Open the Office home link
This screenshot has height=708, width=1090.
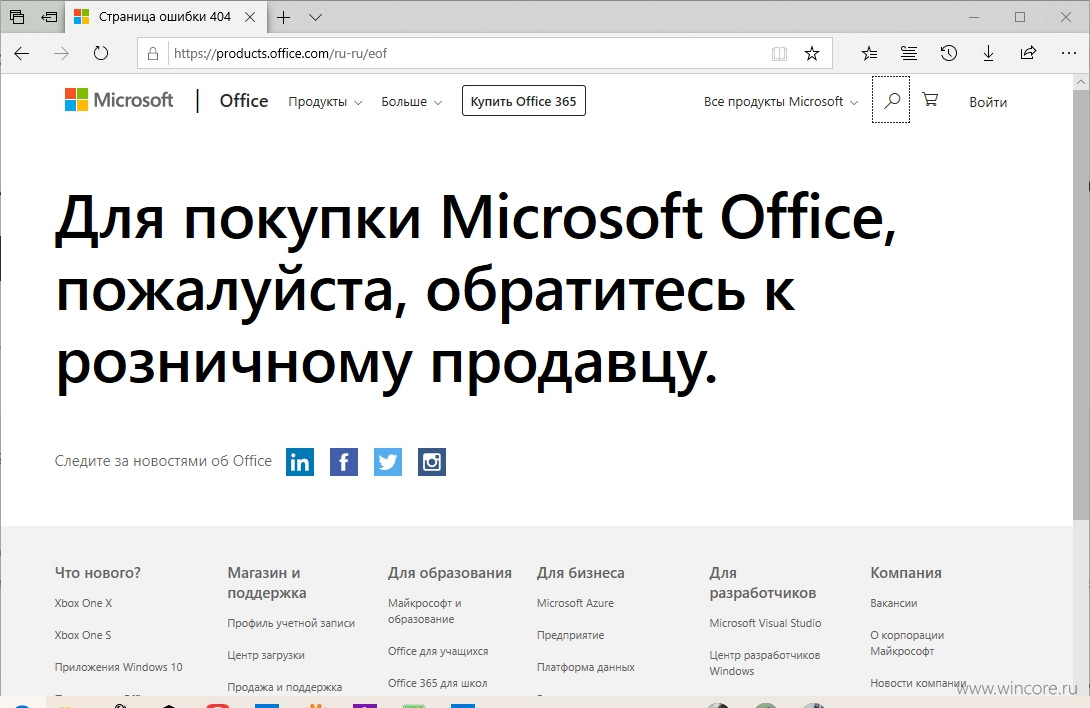point(243,101)
